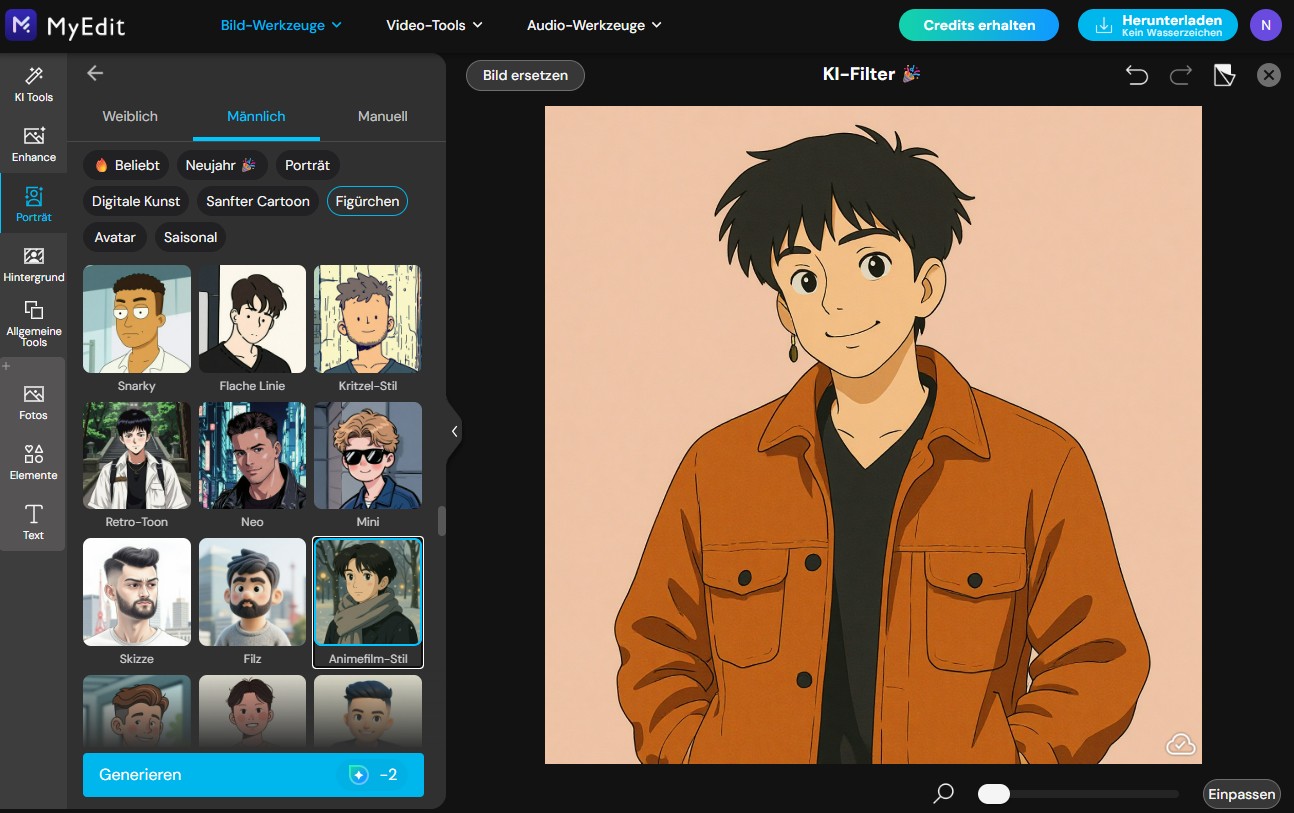
Task: Select Allgemeine Tools from the sidebar
Action: coord(33,322)
